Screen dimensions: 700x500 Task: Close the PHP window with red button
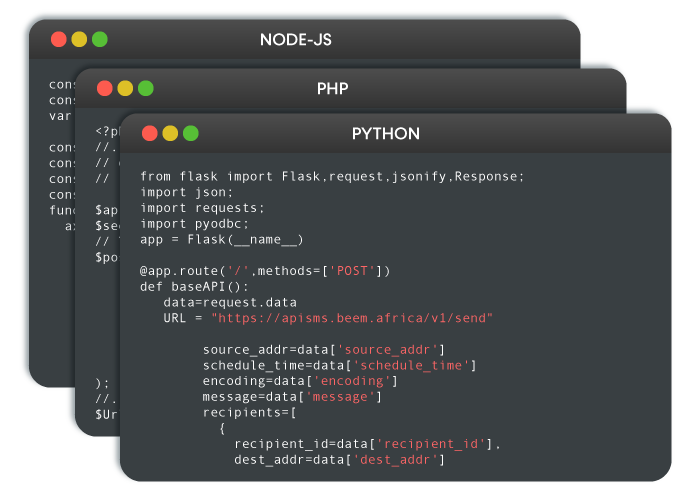(x=104, y=88)
